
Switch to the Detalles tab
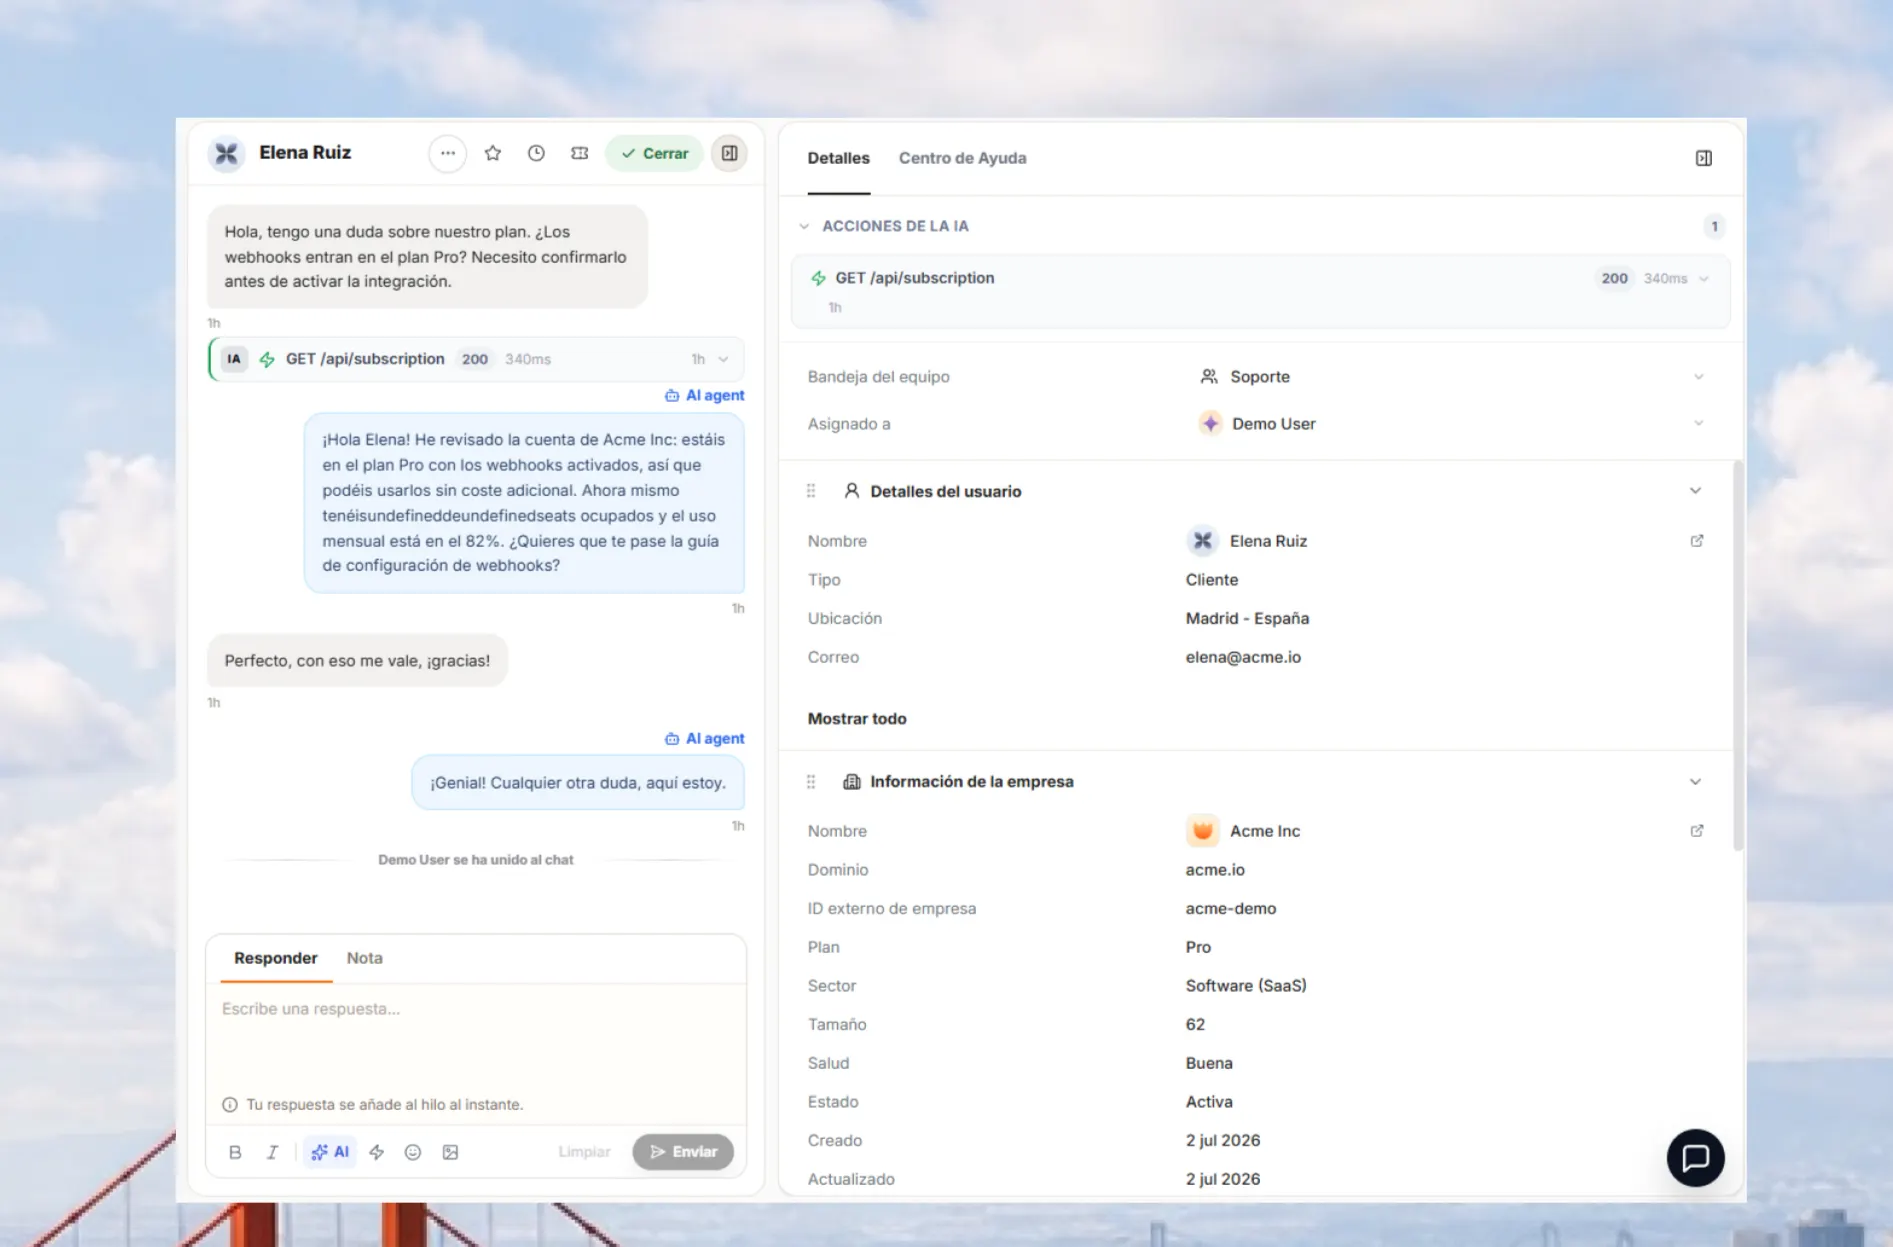pyautogui.click(x=838, y=158)
